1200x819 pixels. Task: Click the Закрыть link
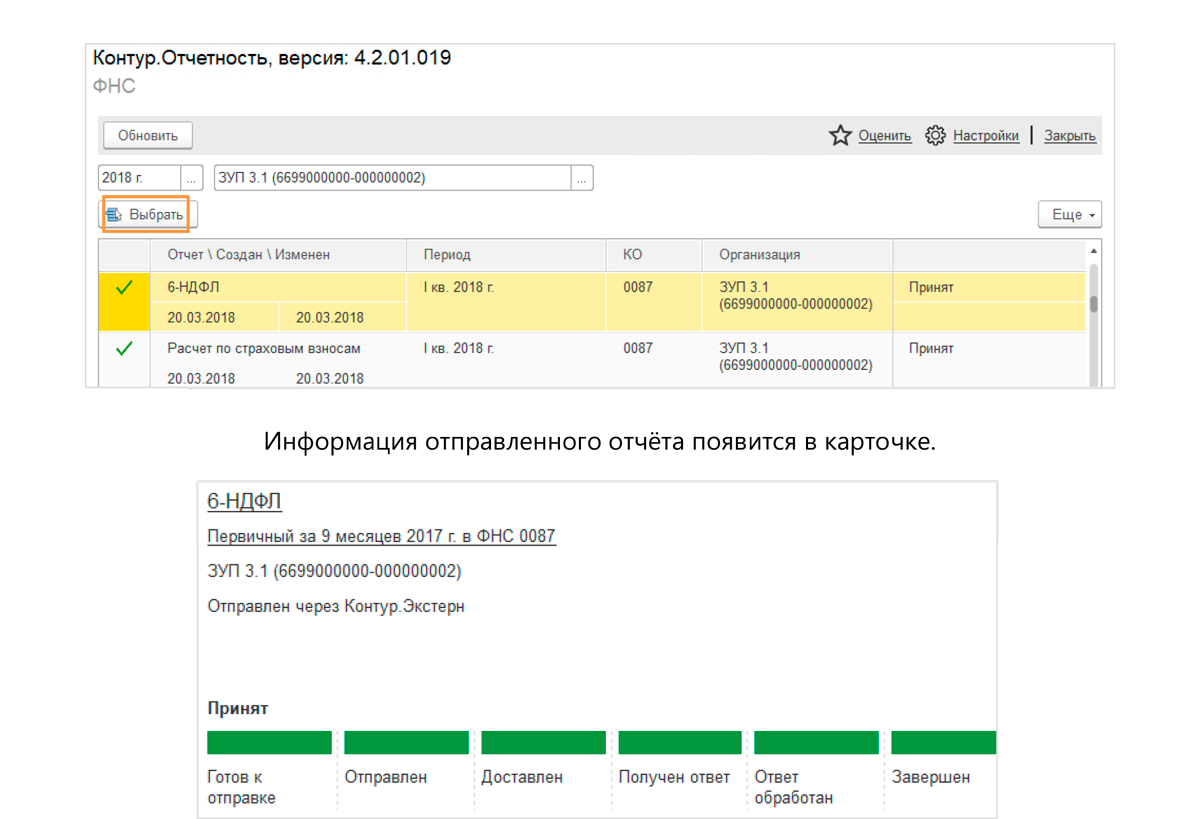1070,136
